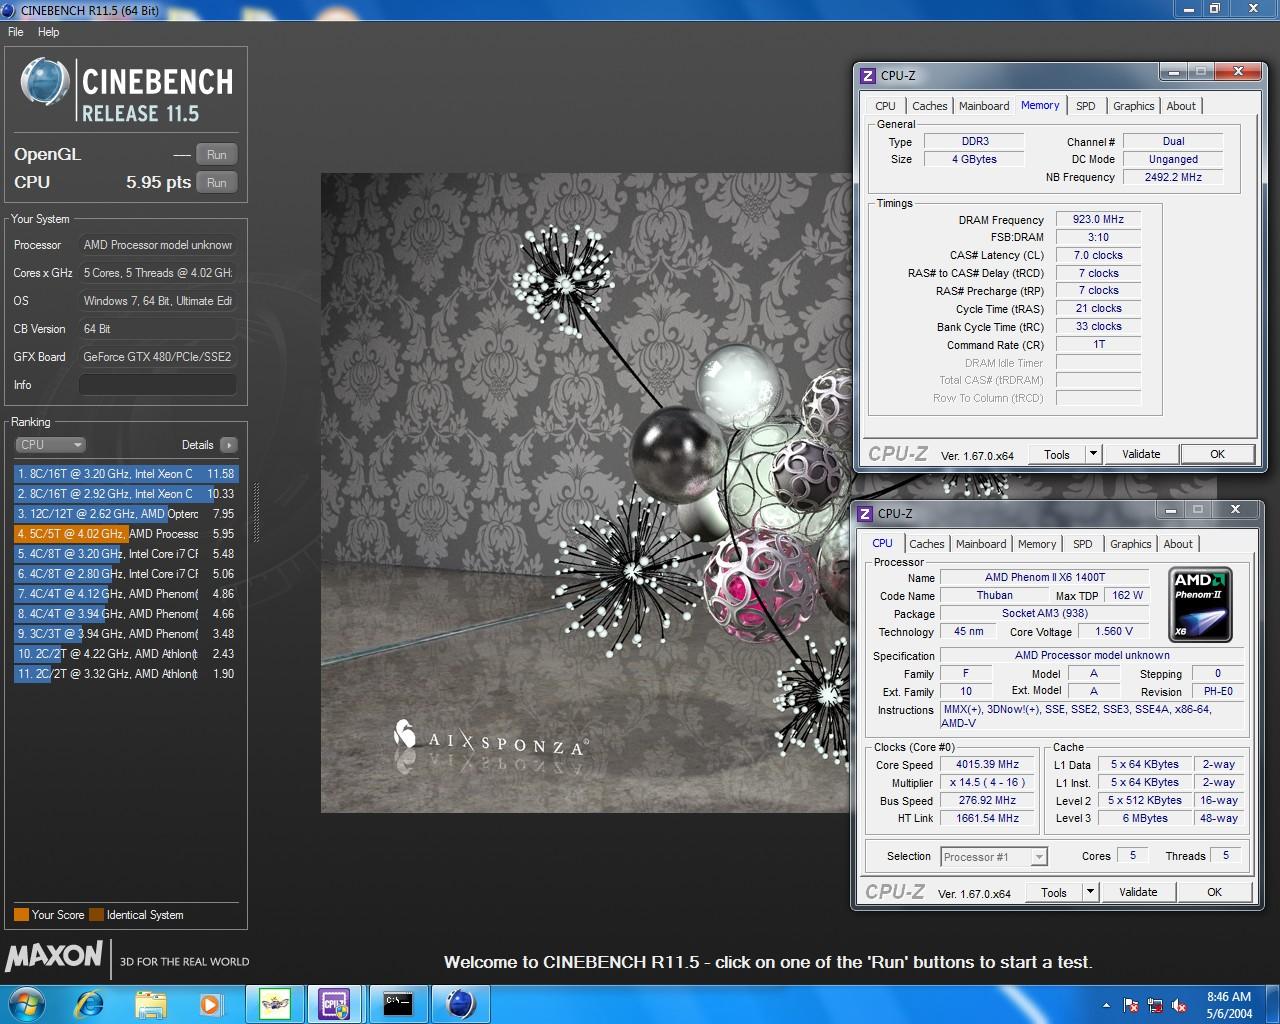Open the Help menu in Cinebench
1280x1024 pixels.
(48, 32)
